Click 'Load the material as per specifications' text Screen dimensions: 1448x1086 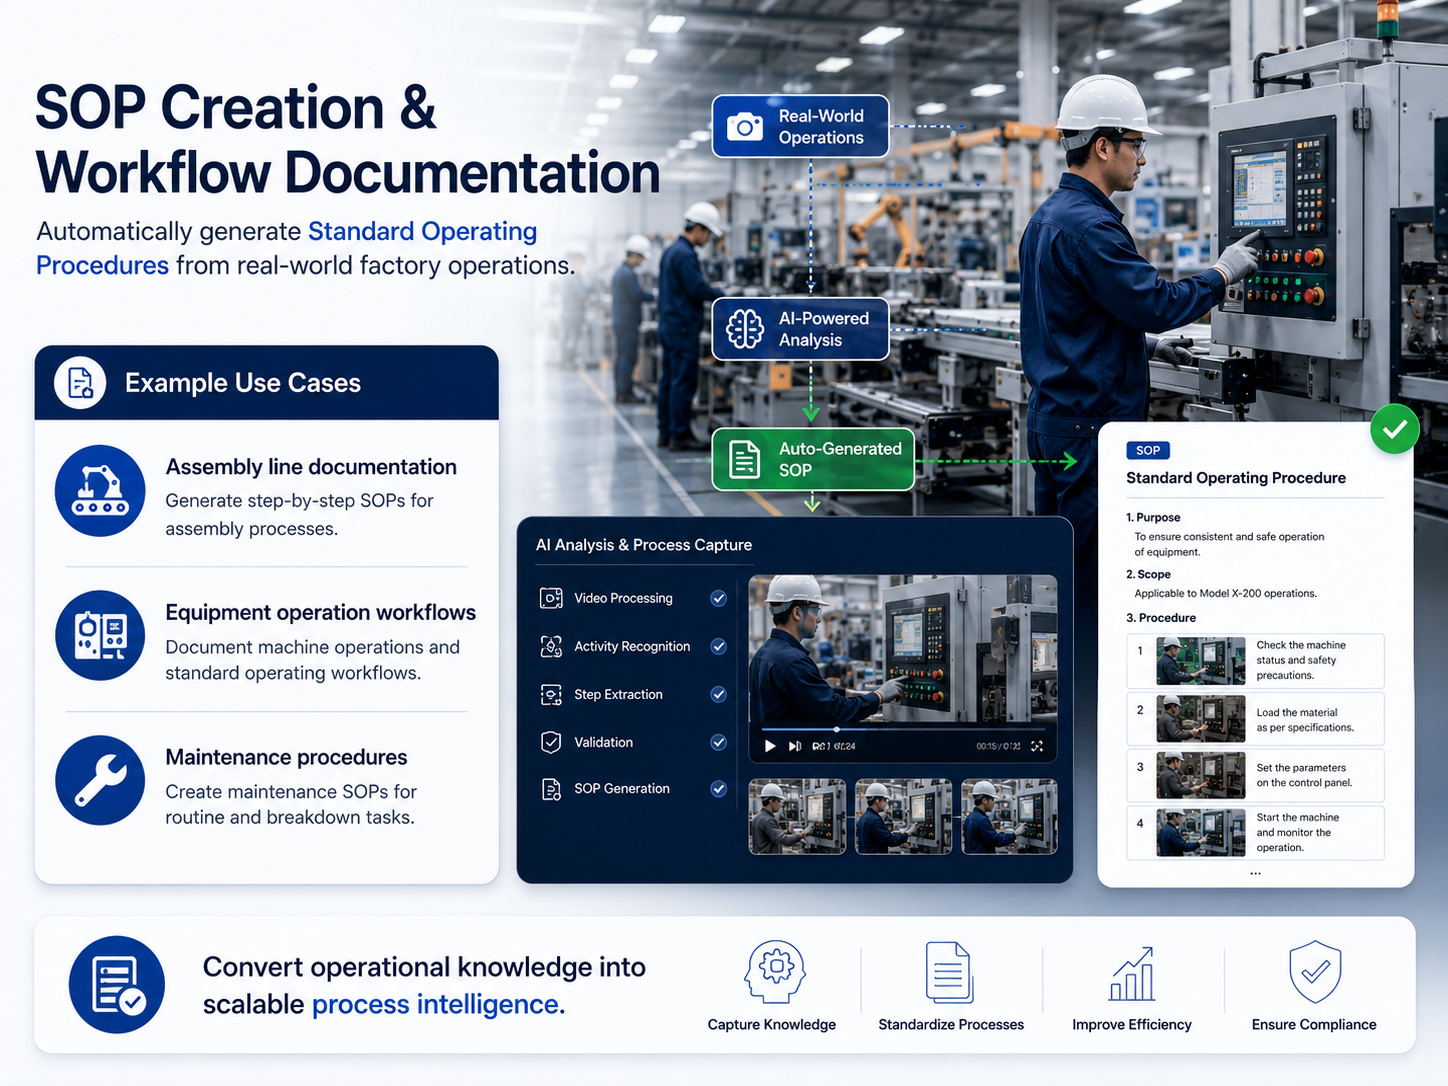(1305, 720)
